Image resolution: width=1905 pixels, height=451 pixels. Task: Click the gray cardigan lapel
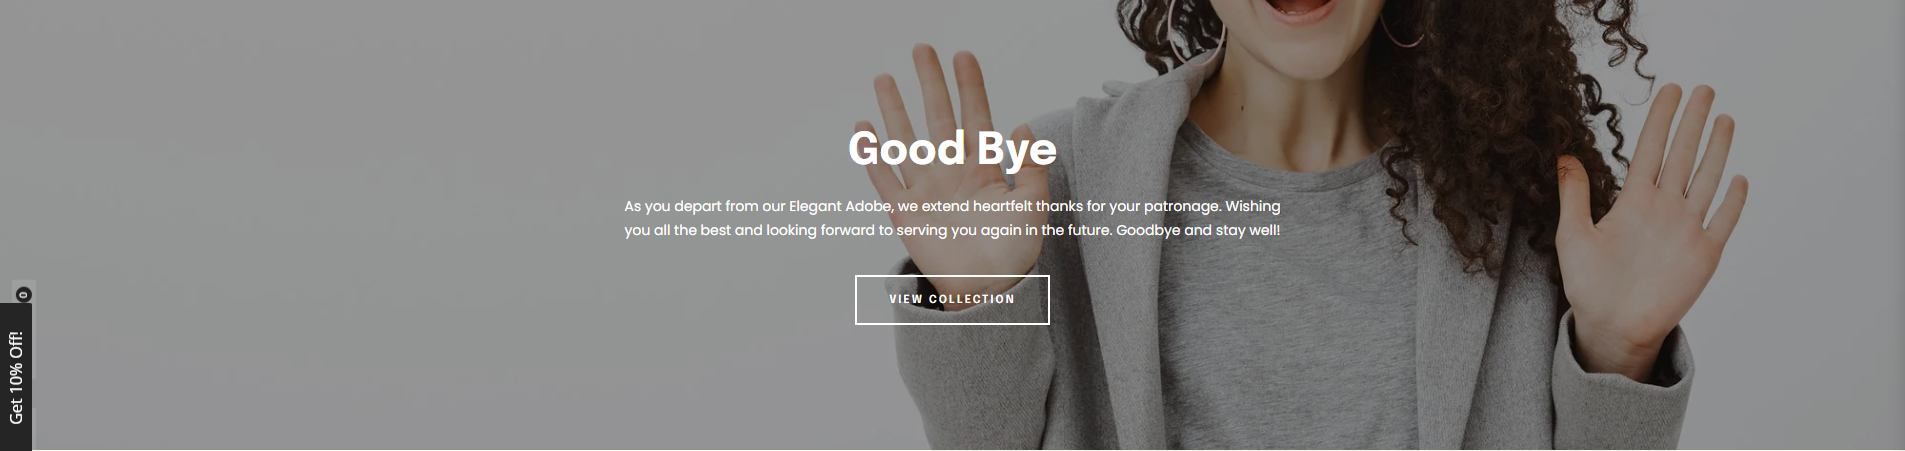point(1130,200)
